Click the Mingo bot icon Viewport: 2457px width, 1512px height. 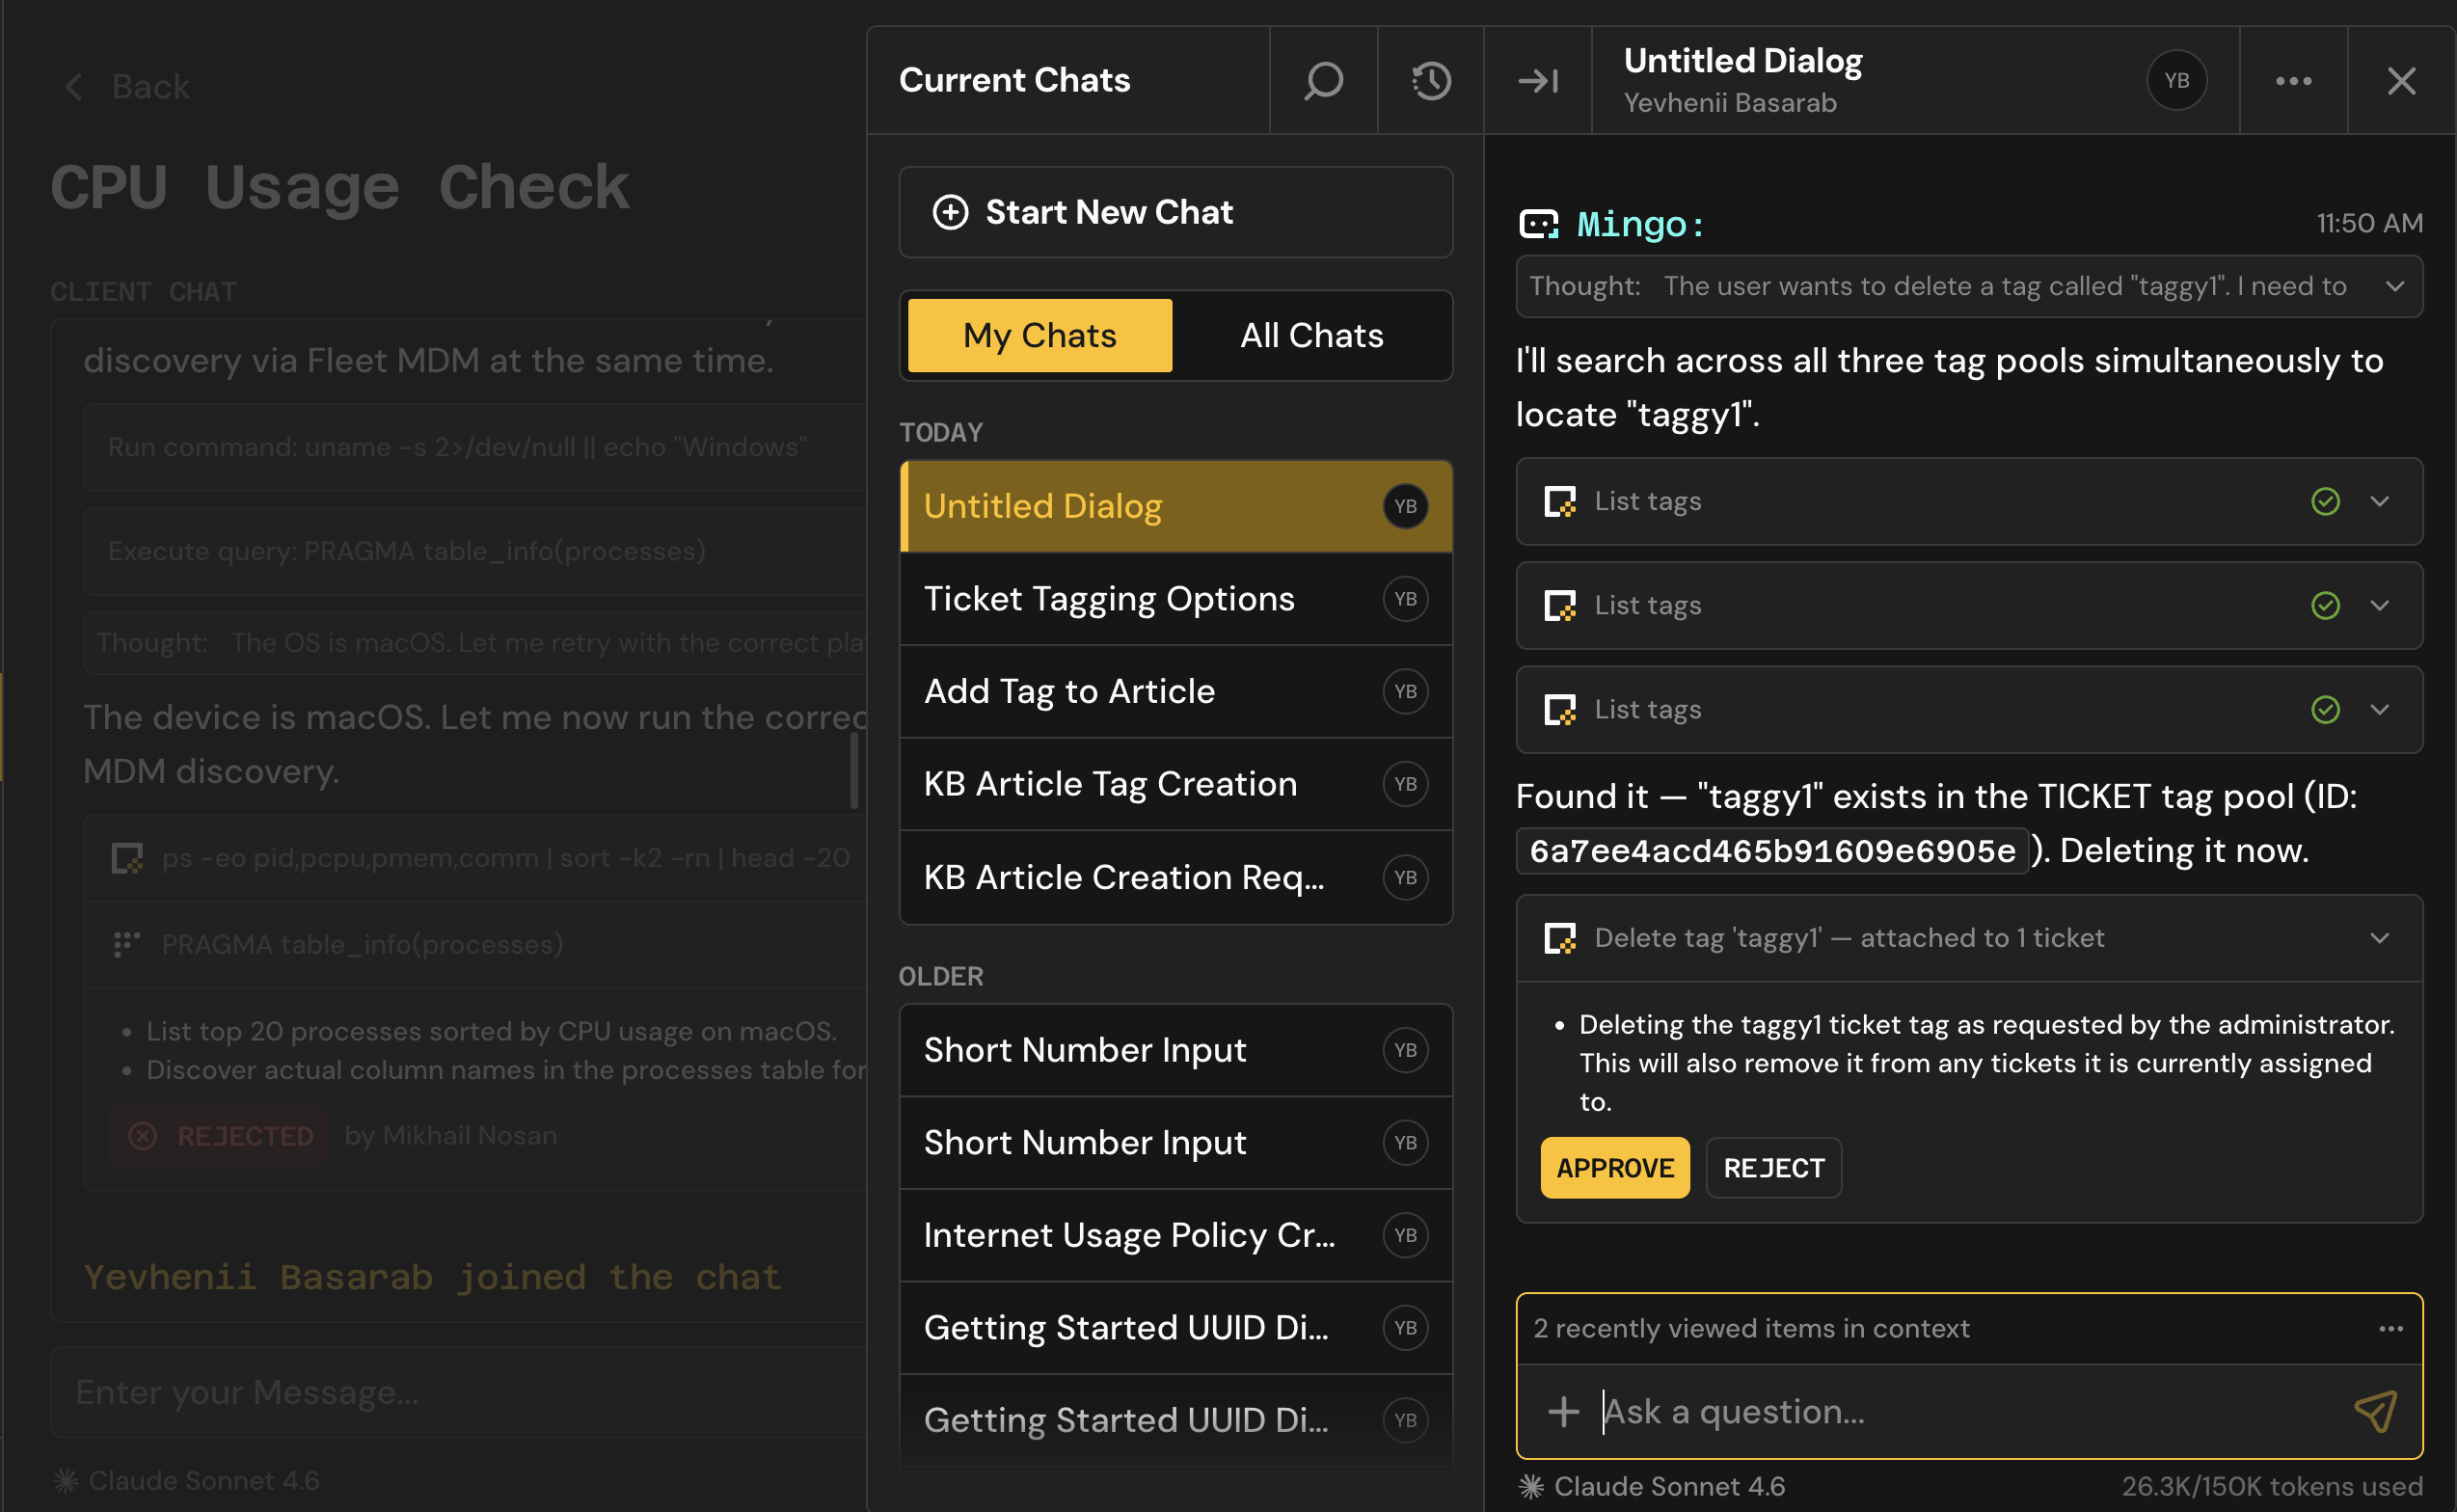(1538, 224)
